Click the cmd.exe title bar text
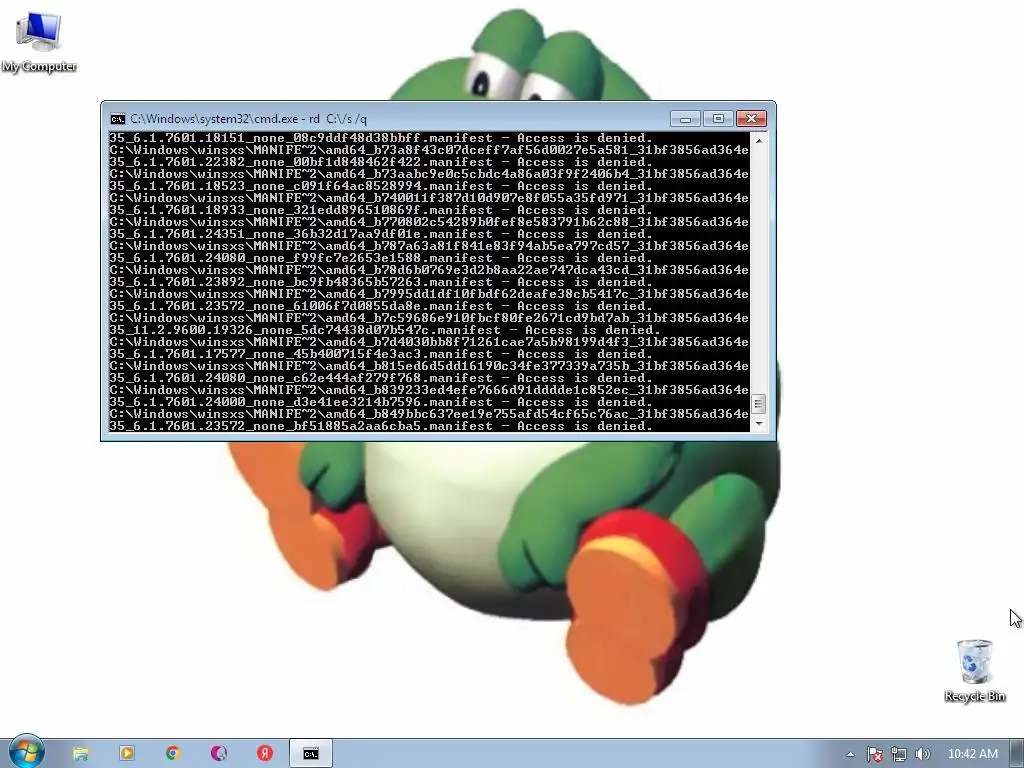The height and width of the screenshot is (768, 1024). click(248, 119)
